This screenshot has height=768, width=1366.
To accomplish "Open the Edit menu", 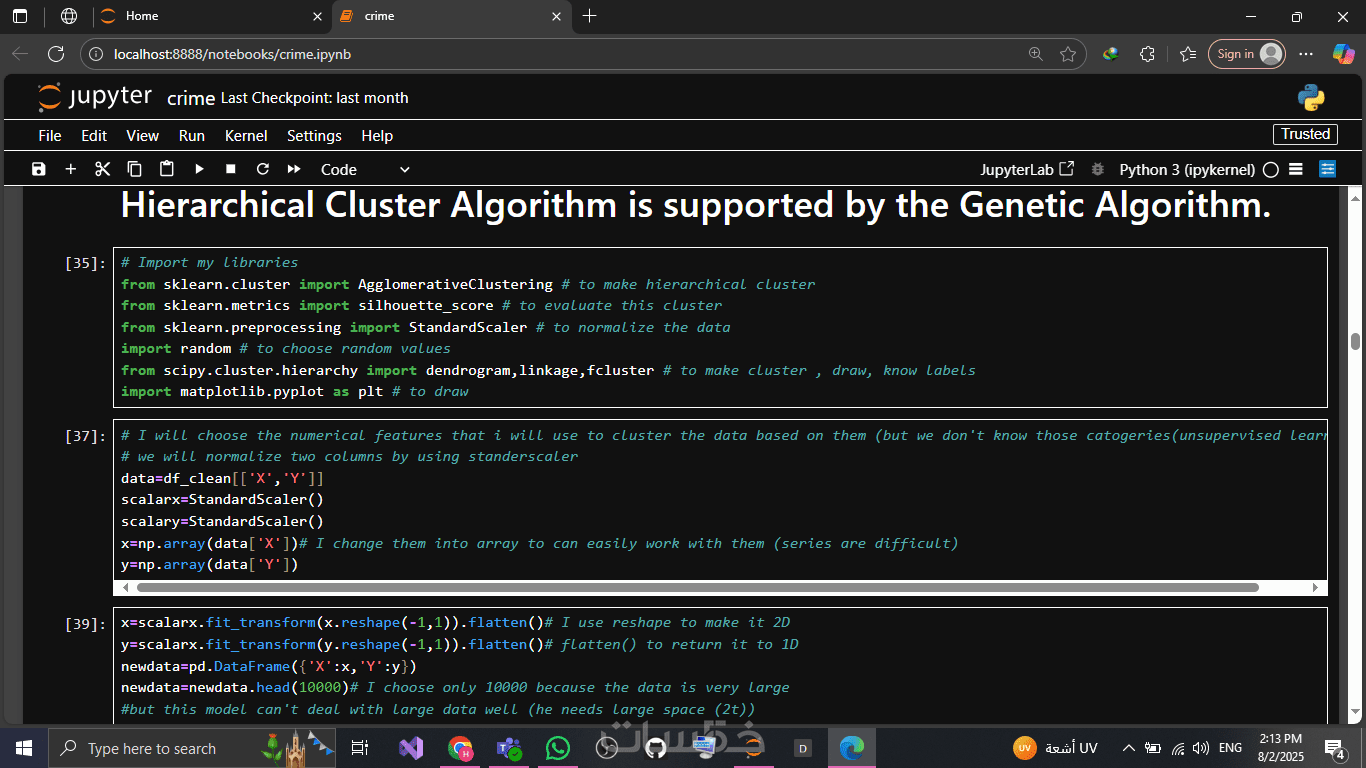I will click(94, 135).
